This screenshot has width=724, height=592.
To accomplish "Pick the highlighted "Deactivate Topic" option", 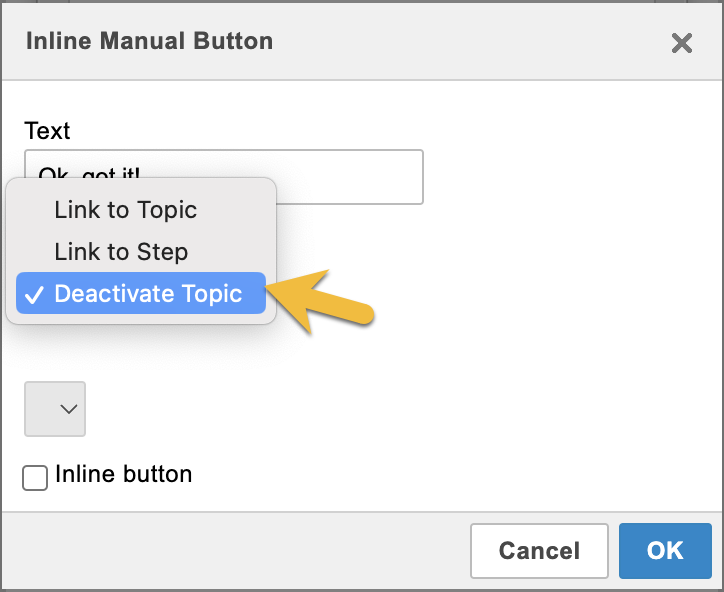I will (x=148, y=294).
